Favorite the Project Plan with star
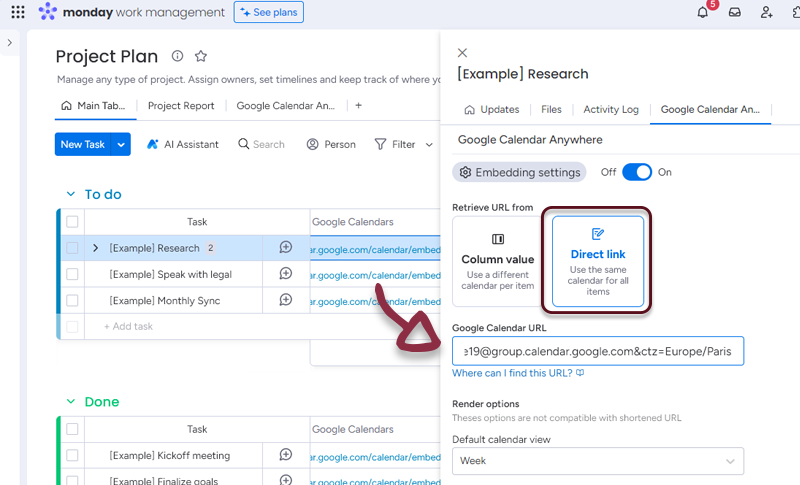This screenshot has height=485, width=800. 201,56
